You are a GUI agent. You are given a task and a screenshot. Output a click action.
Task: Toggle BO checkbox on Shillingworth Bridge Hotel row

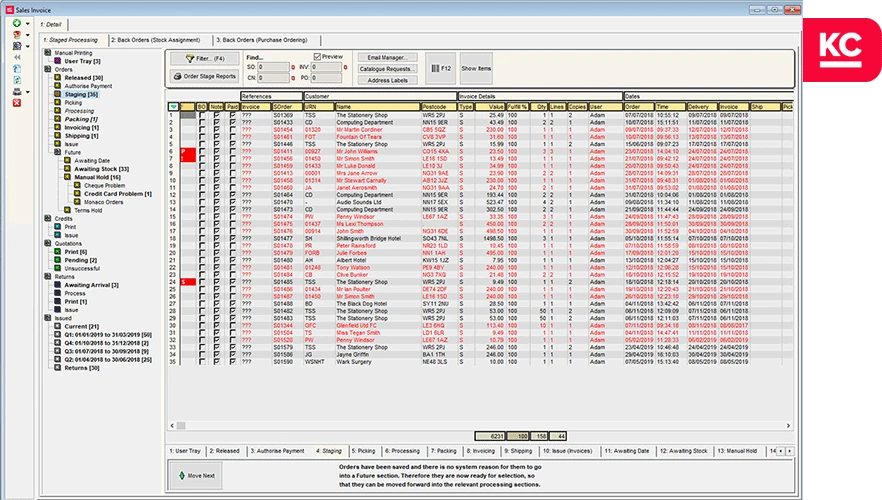[202, 238]
